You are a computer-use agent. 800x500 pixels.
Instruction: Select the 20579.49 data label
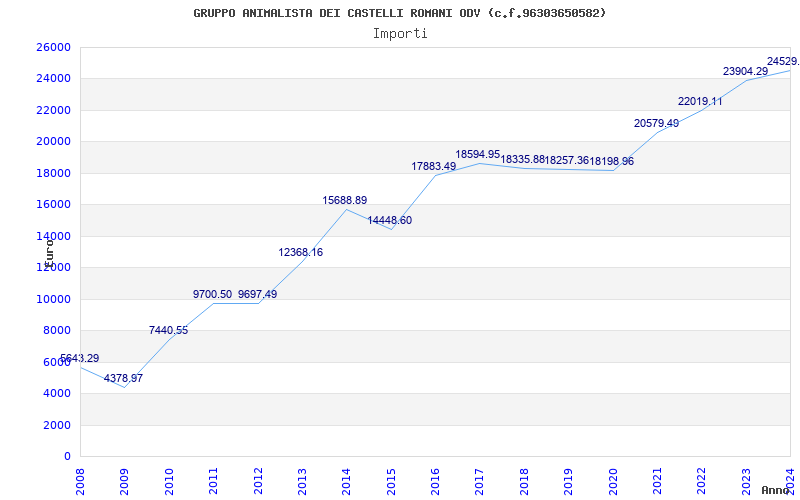[x=656, y=123]
